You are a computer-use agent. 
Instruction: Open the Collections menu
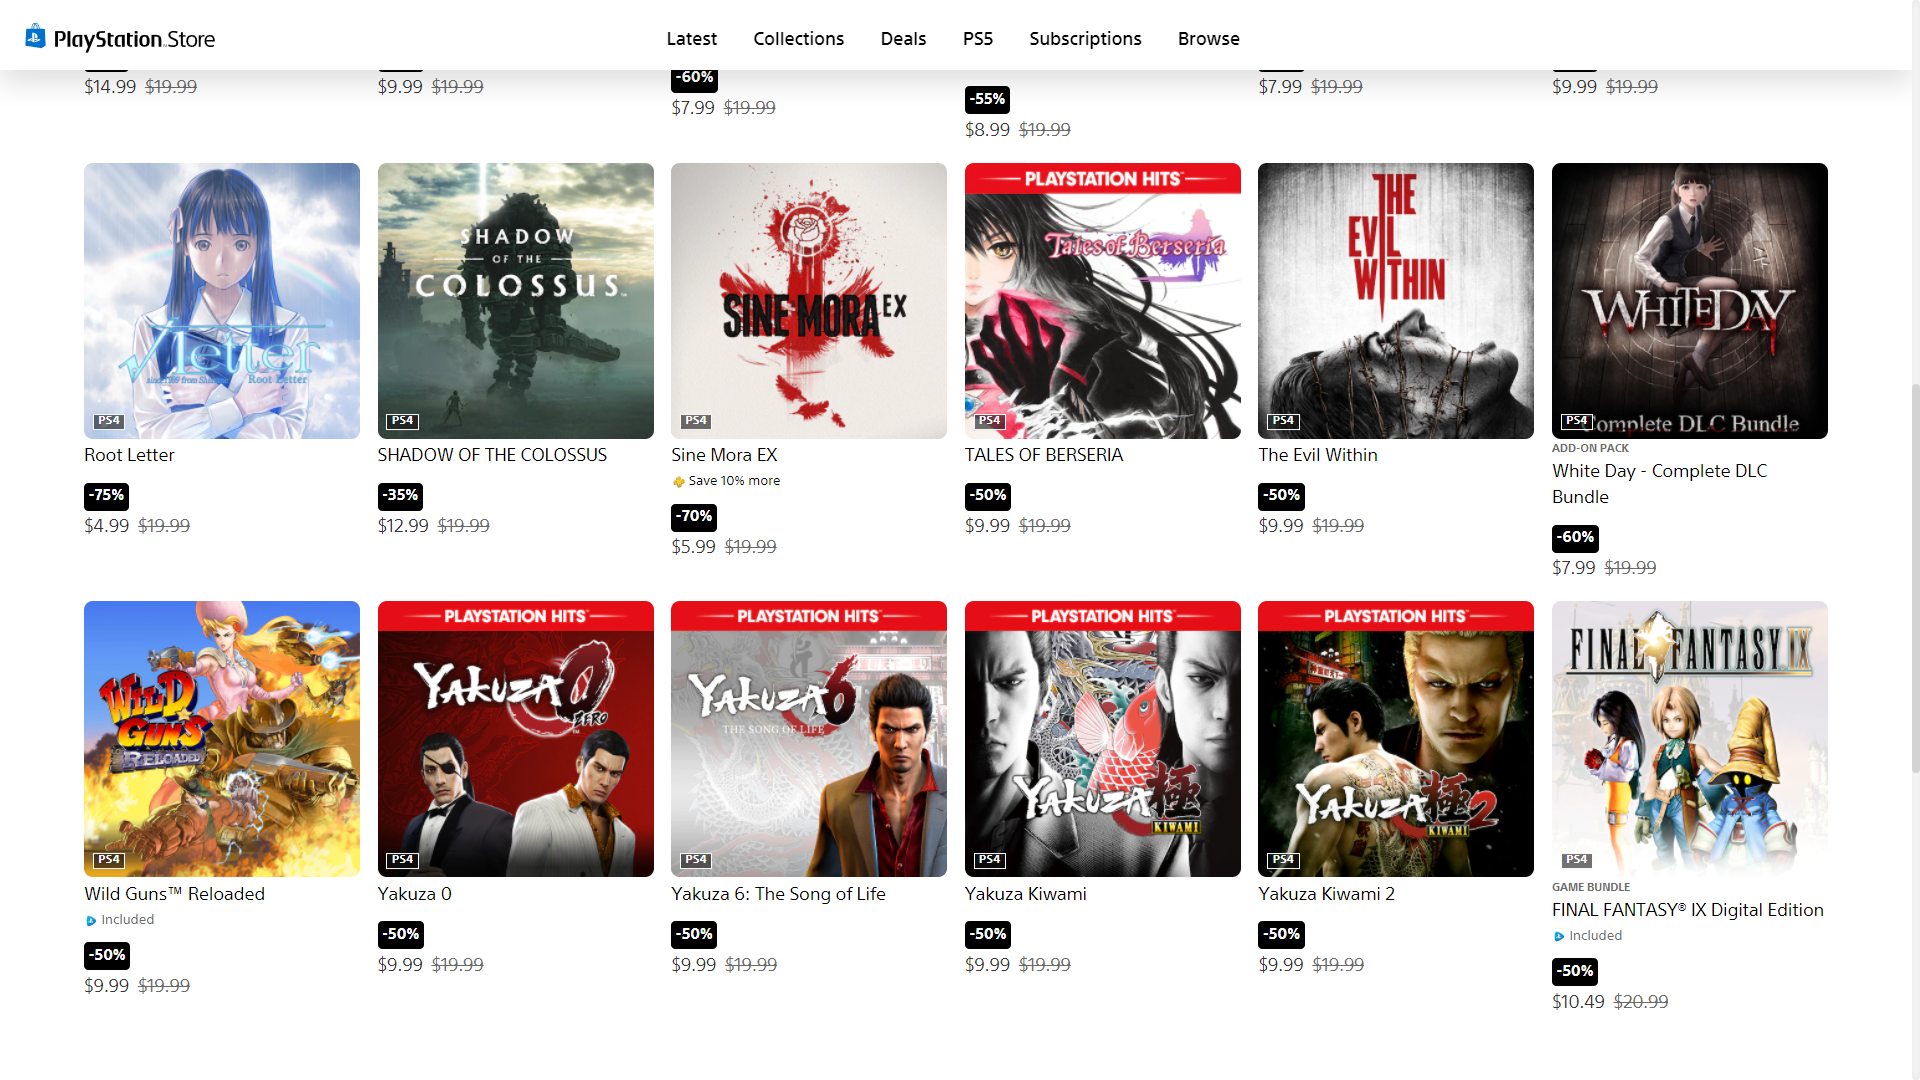pos(799,38)
